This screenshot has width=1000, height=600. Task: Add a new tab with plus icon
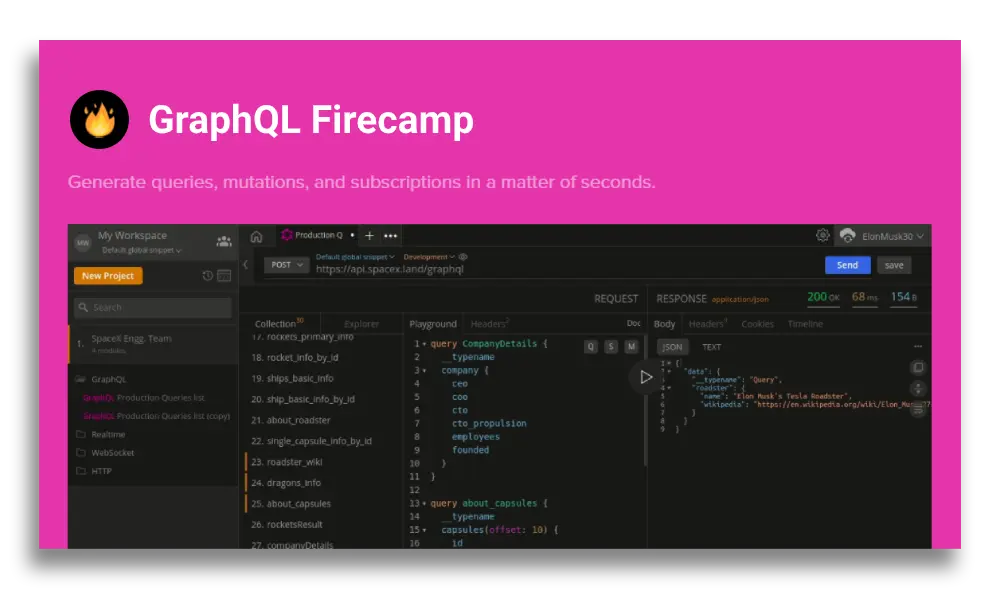pyautogui.click(x=369, y=235)
